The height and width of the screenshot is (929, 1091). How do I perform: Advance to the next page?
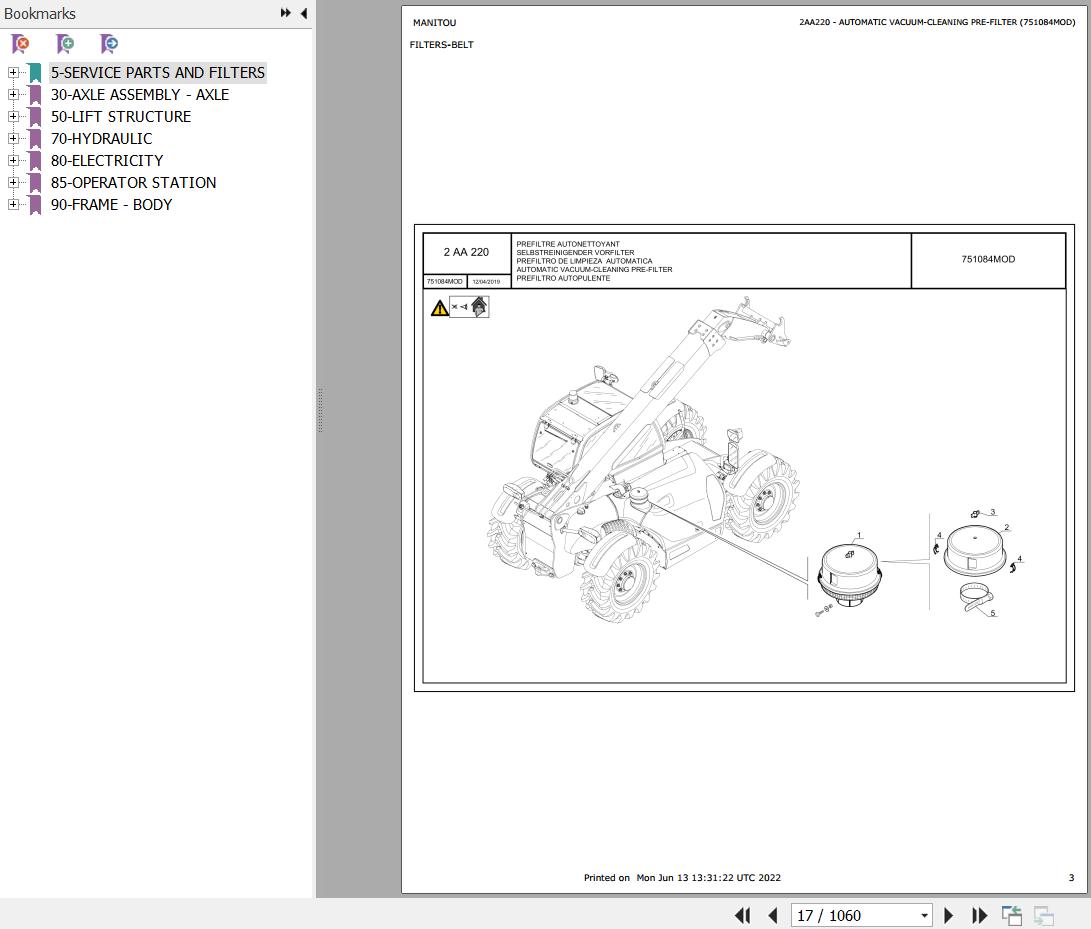click(949, 915)
